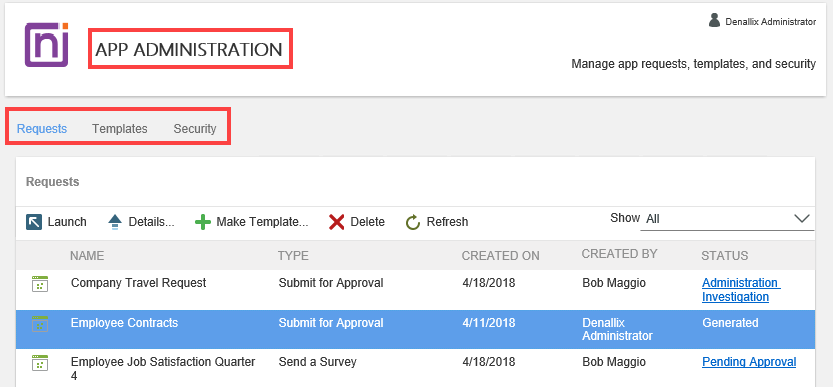The width and height of the screenshot is (833, 387).
Task: Click the Delete button label
Action: (x=368, y=222)
